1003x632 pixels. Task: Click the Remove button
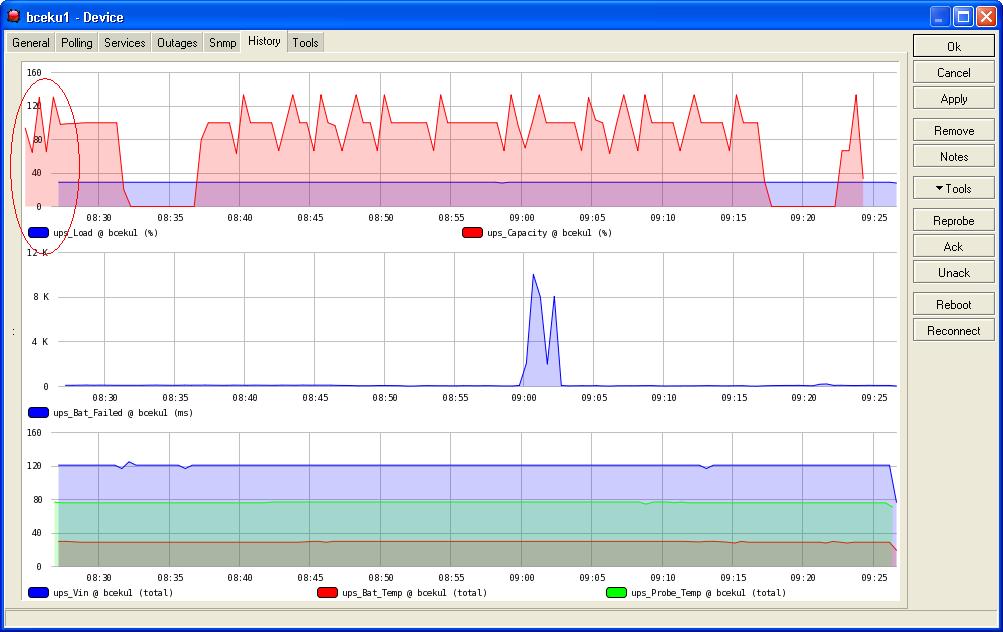954,130
